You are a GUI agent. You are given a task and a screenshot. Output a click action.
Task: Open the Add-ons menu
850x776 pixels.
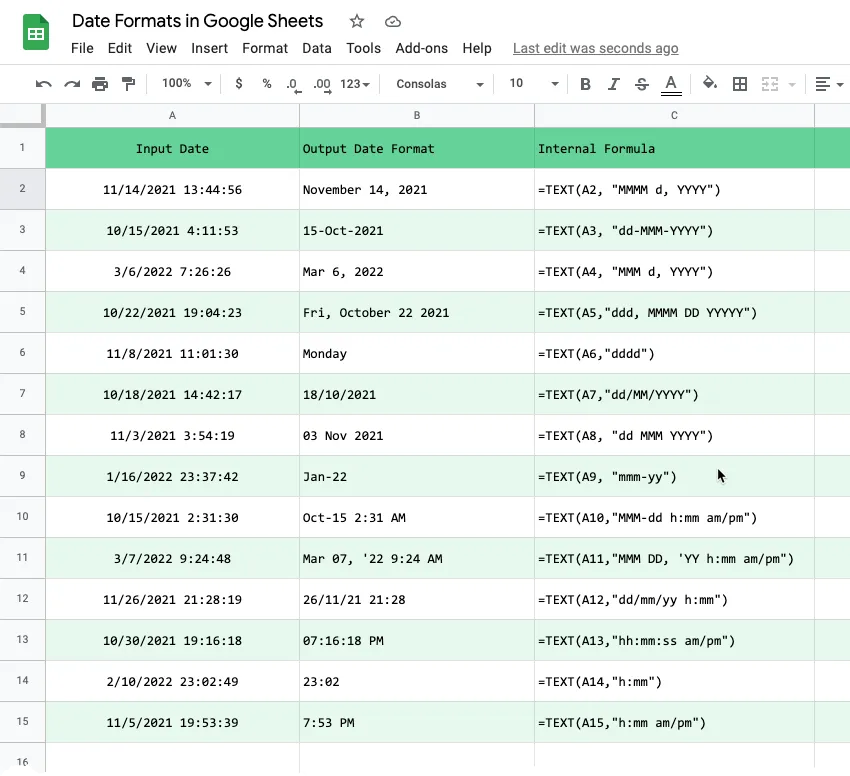(421, 48)
